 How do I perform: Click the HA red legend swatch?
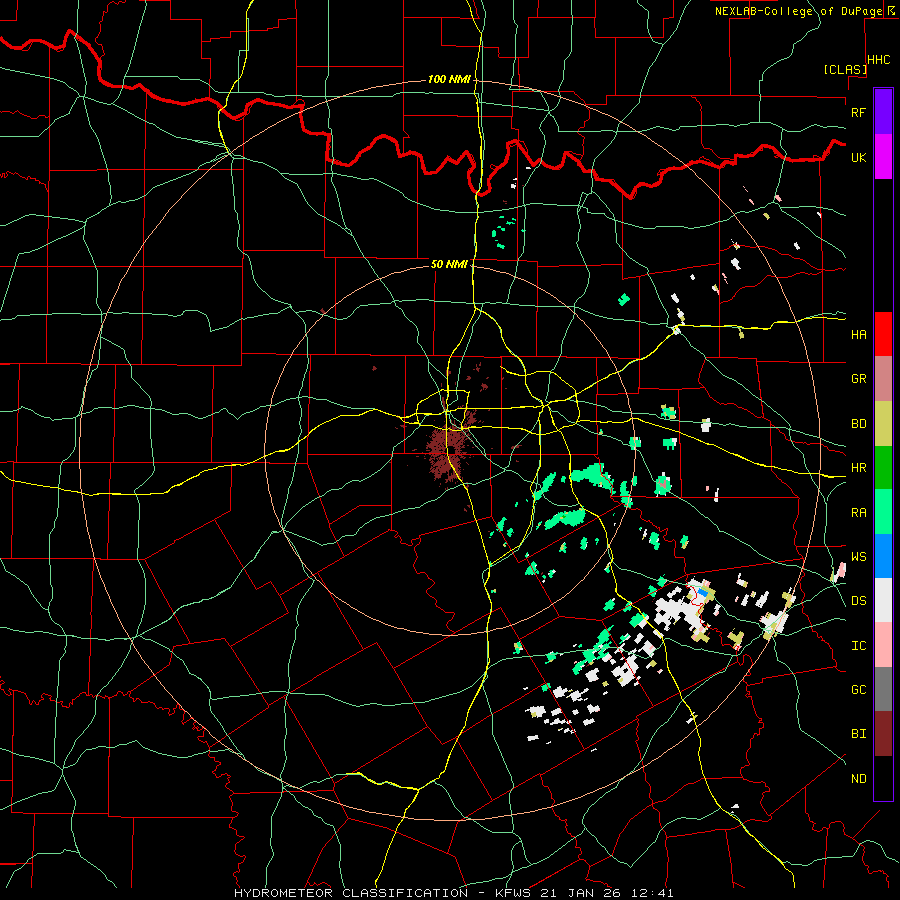pos(883,334)
